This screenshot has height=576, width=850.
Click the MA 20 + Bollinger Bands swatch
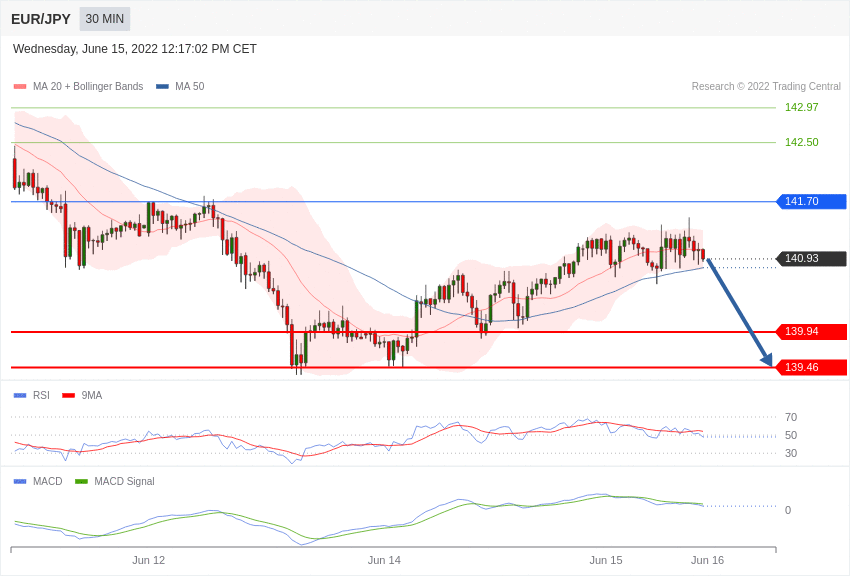(20, 87)
